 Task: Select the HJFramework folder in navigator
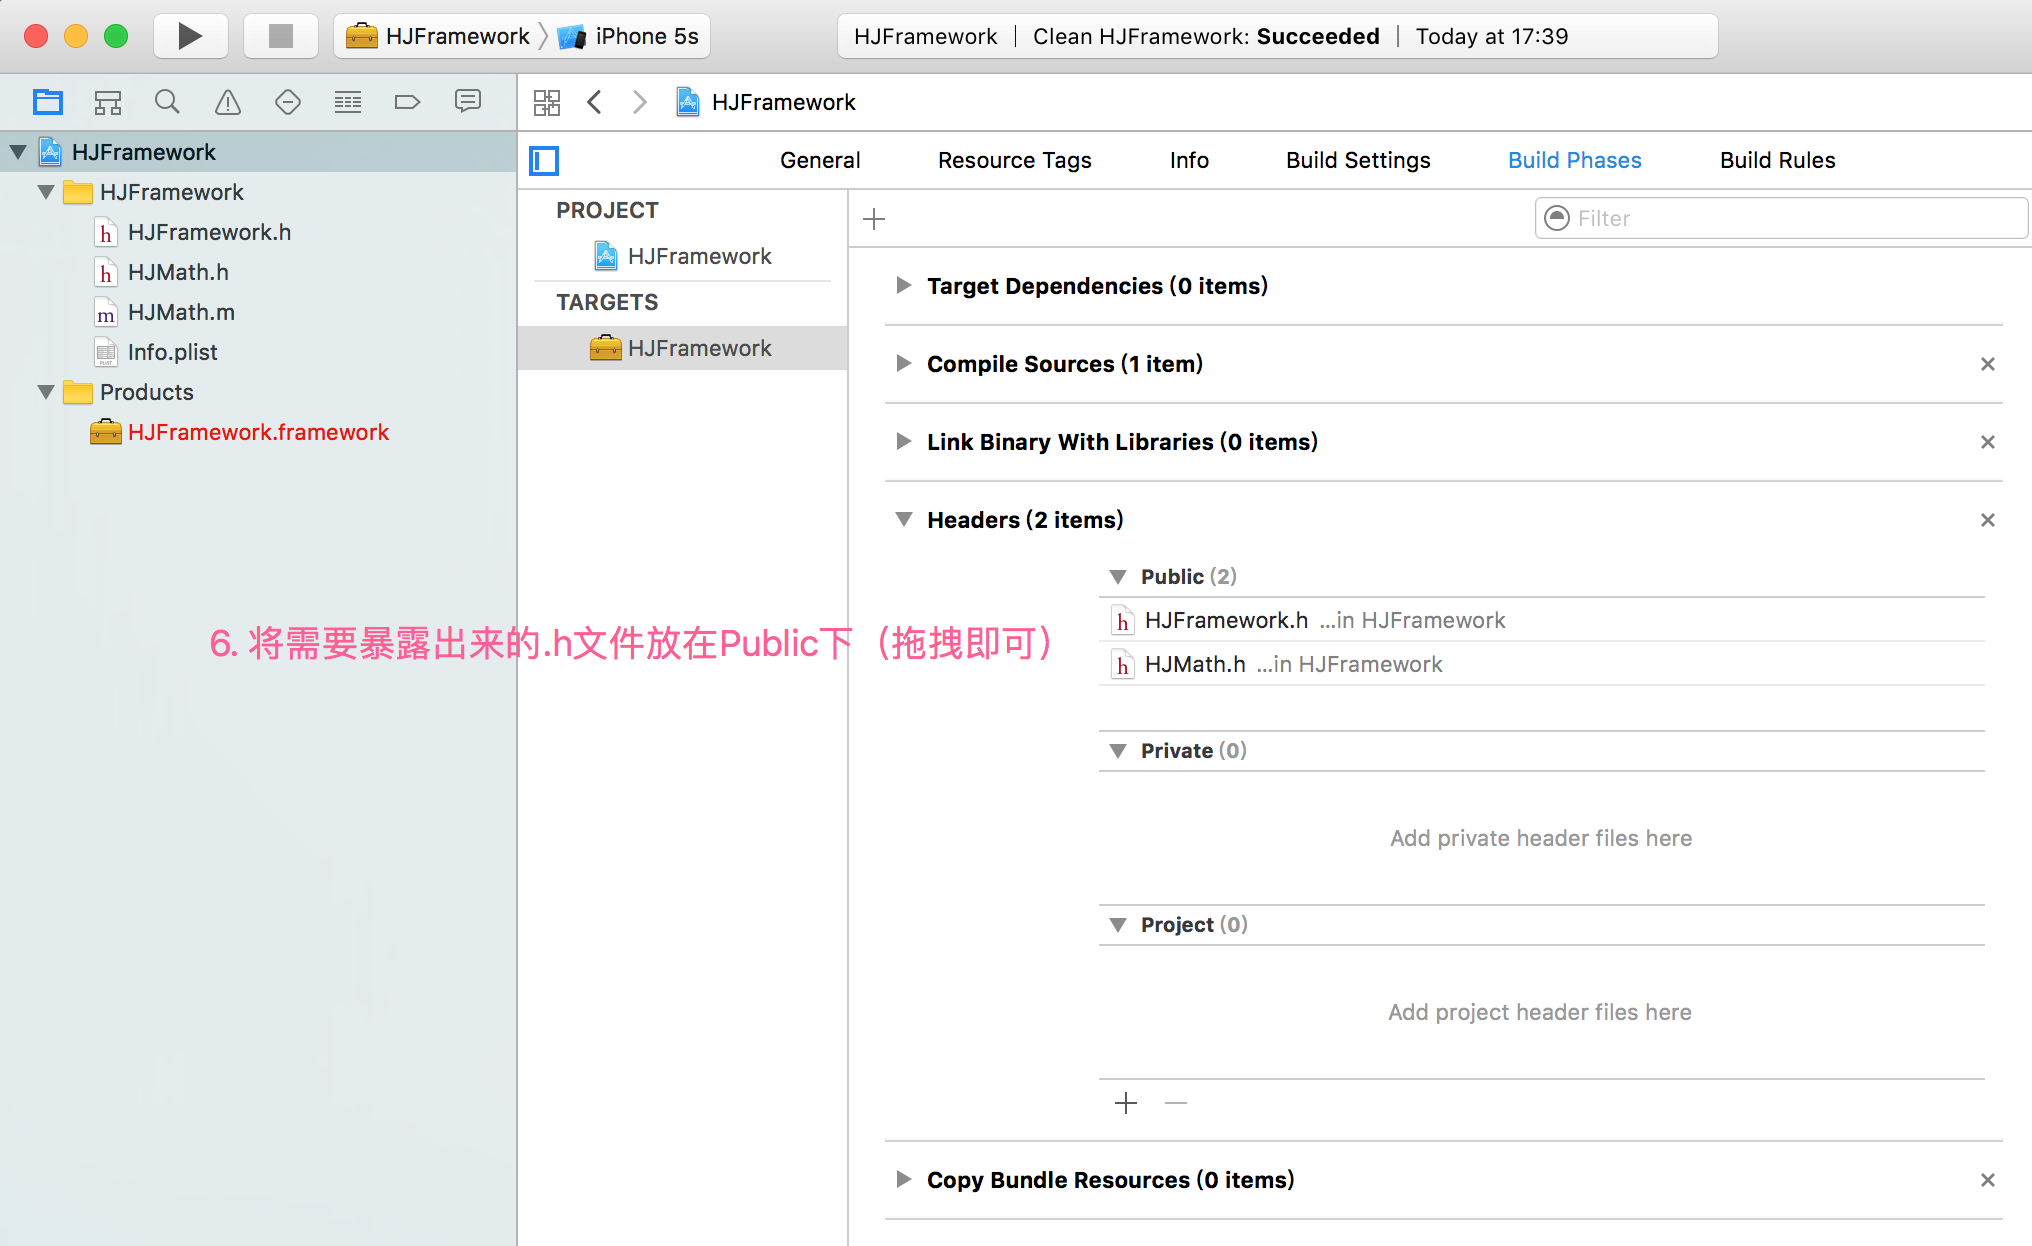155,192
